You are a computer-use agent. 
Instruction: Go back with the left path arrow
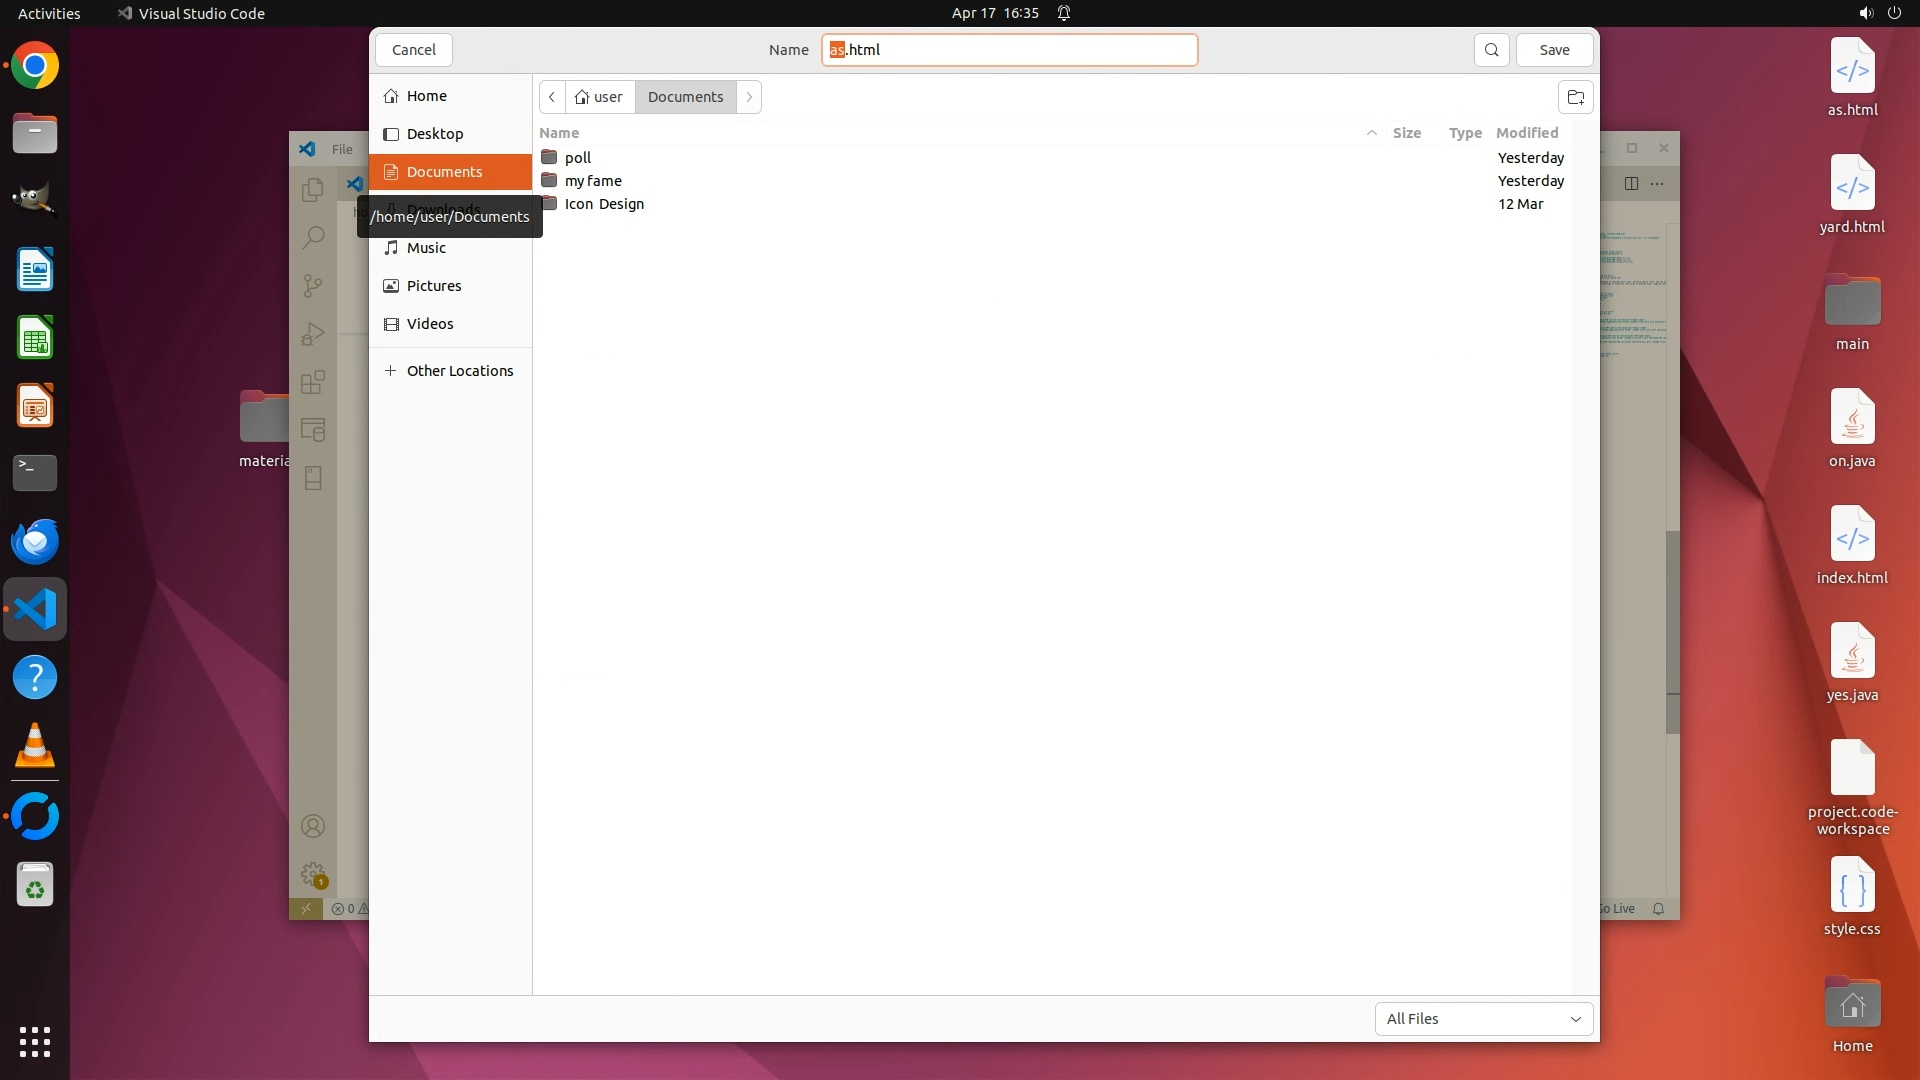click(x=552, y=97)
